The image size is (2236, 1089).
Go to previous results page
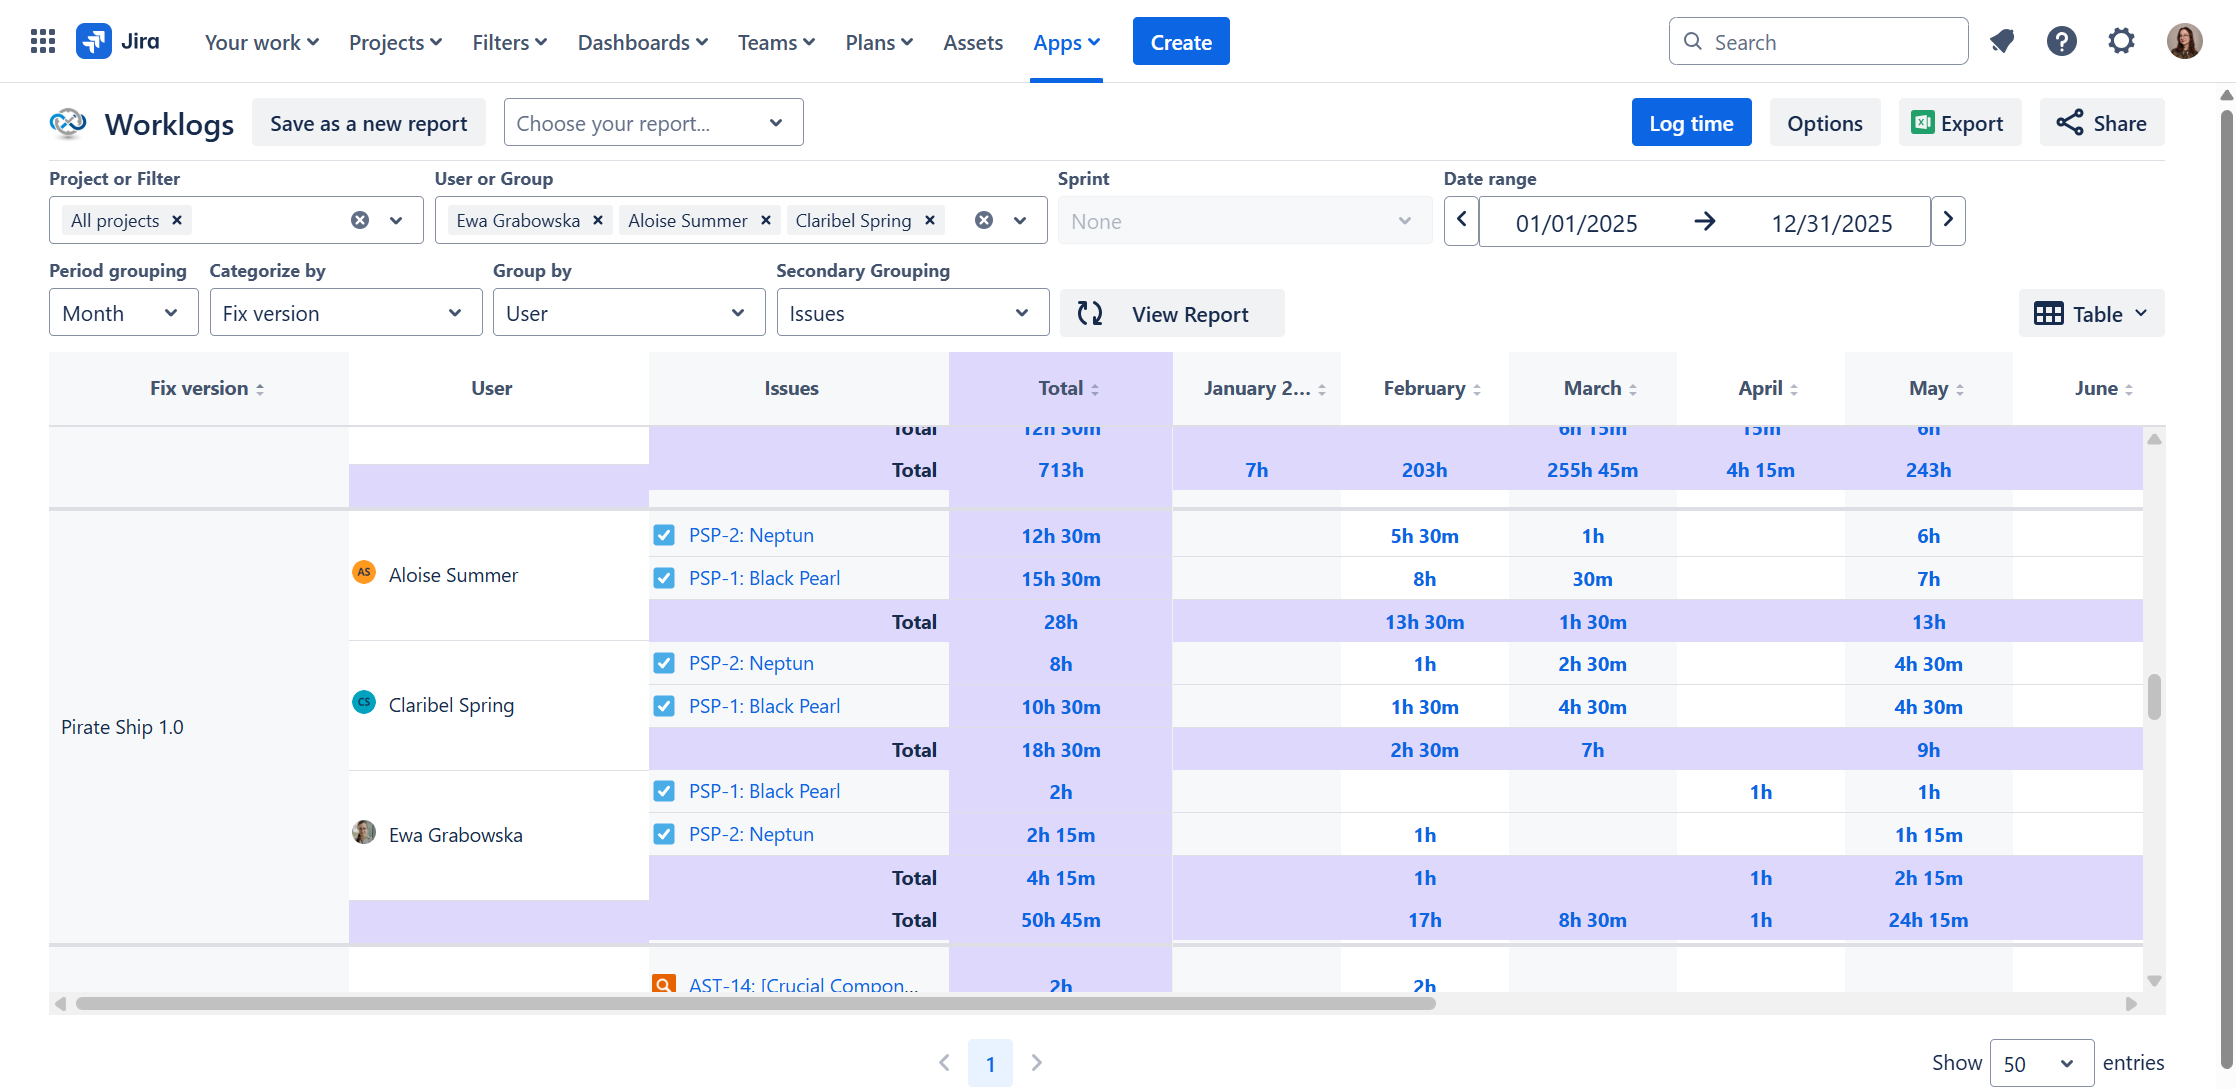tap(944, 1062)
